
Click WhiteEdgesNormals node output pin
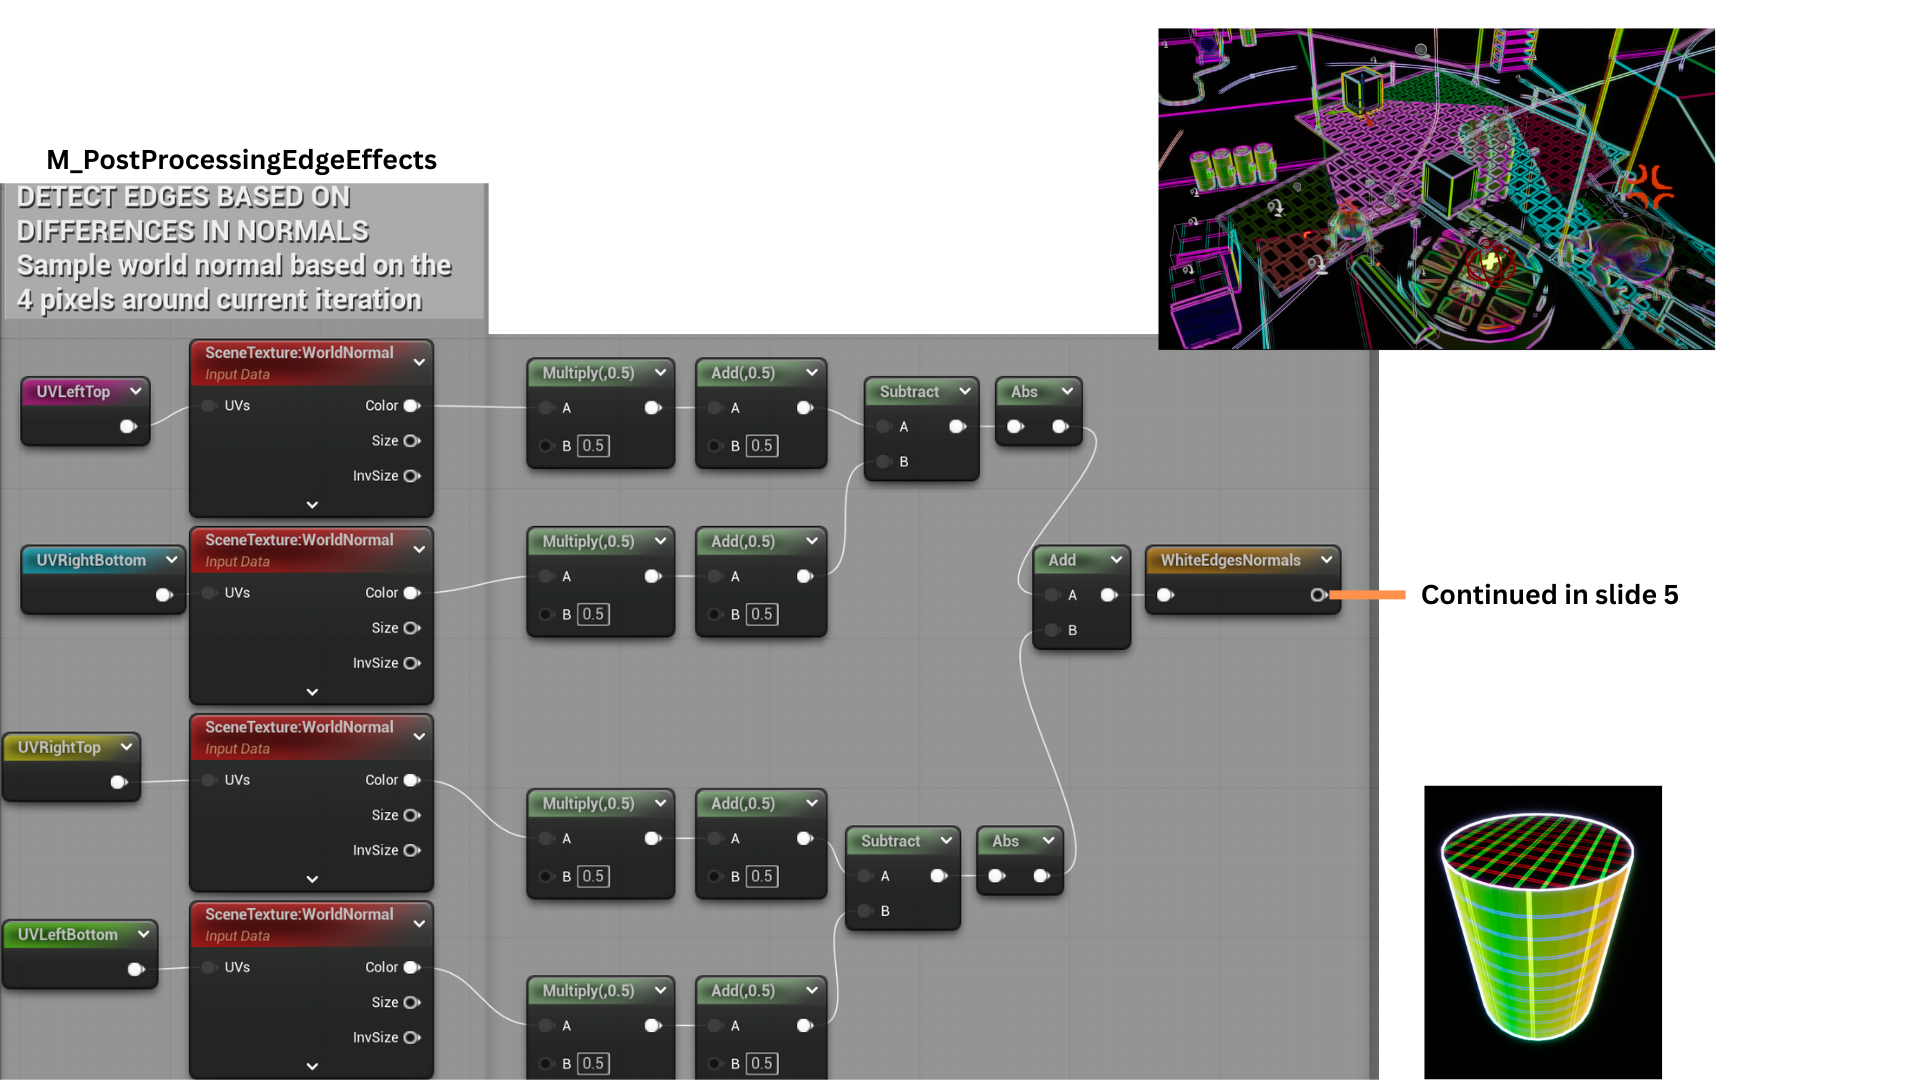1318,595
